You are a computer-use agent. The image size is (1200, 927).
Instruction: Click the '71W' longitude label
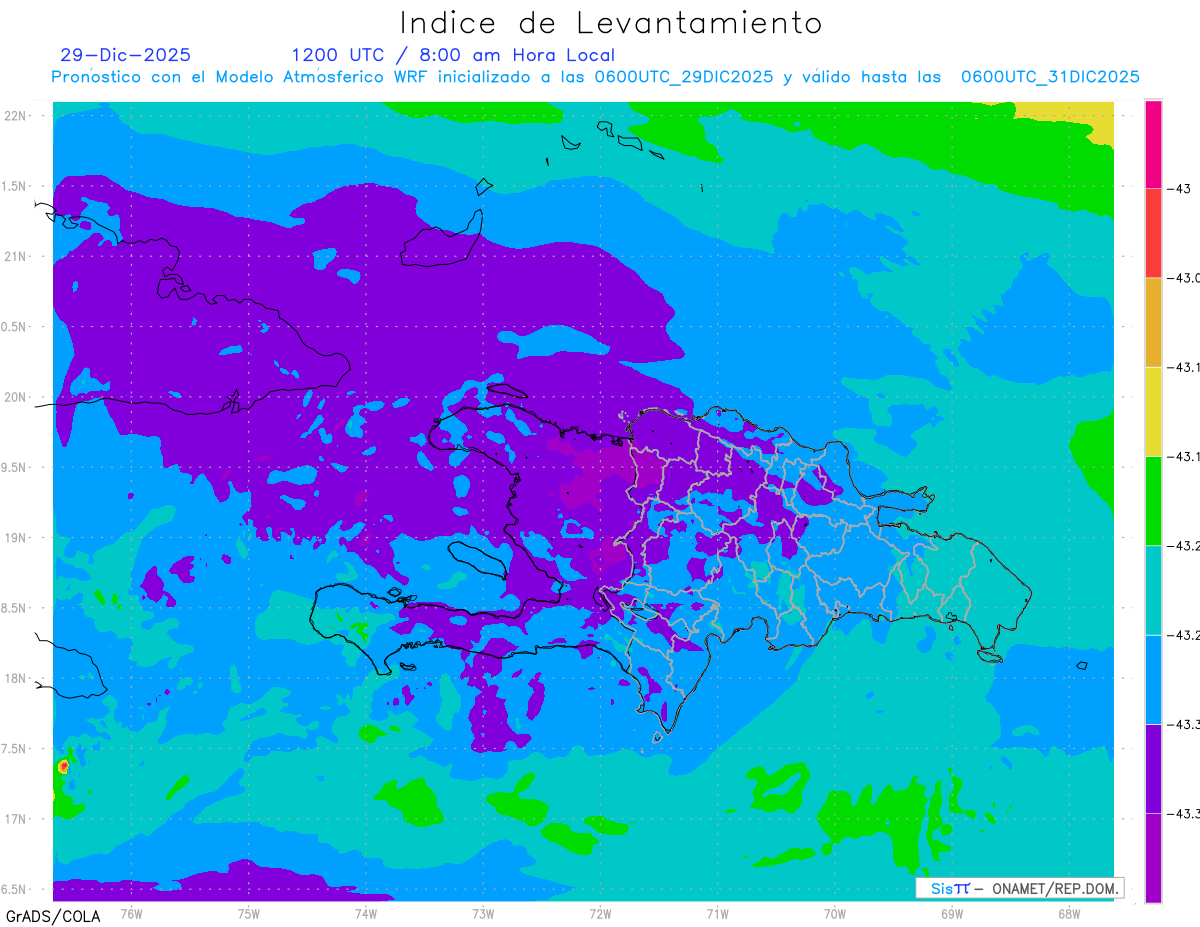click(x=717, y=913)
